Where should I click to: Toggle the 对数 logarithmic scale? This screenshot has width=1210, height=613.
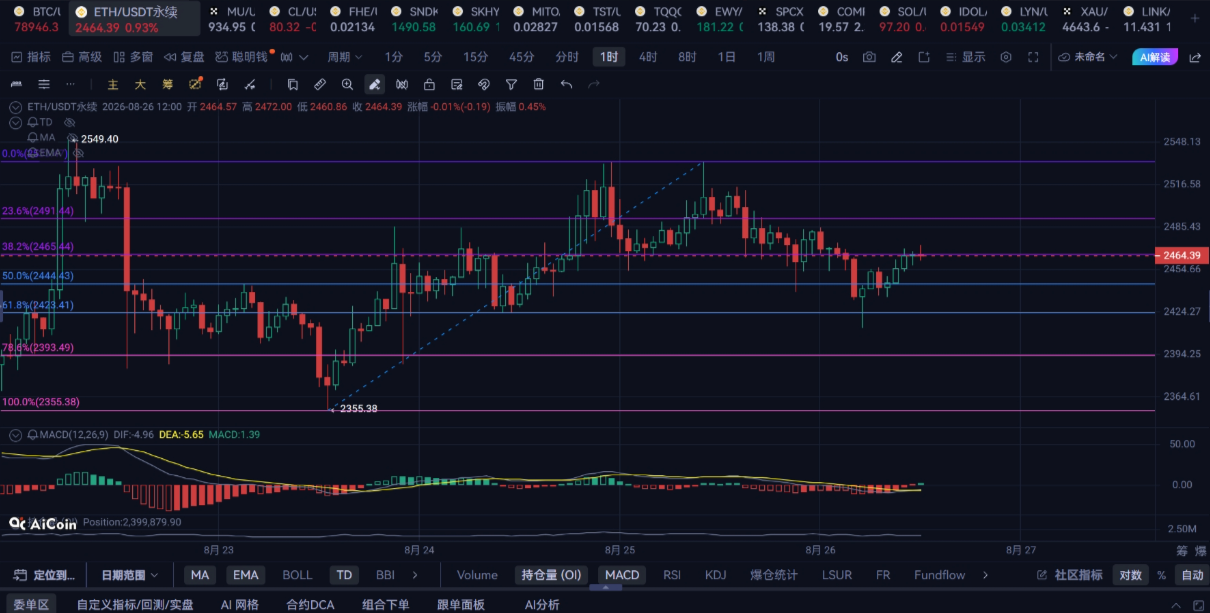(1131, 575)
